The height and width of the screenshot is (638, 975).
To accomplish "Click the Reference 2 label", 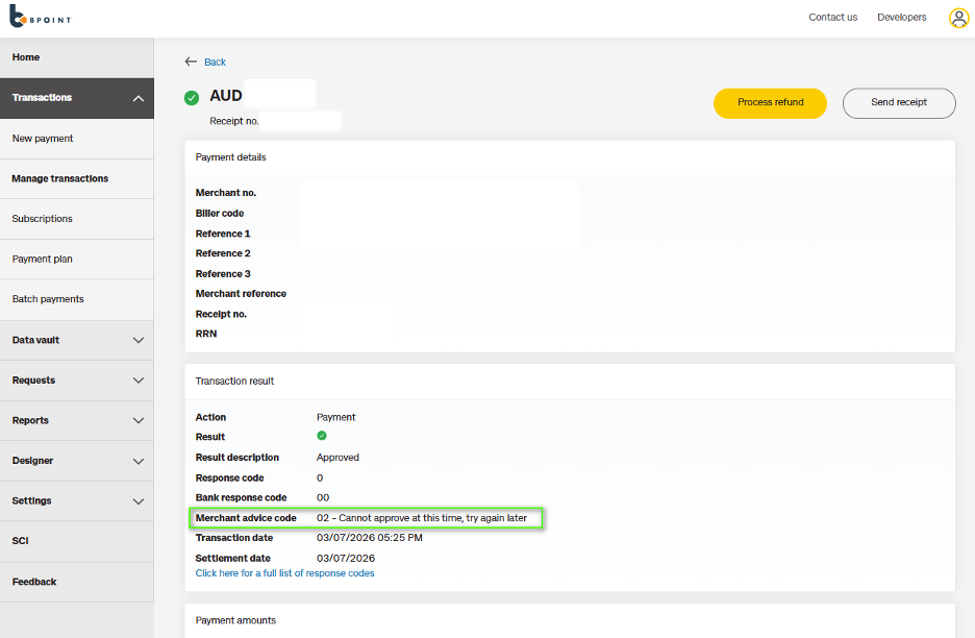I will pyautogui.click(x=223, y=254).
